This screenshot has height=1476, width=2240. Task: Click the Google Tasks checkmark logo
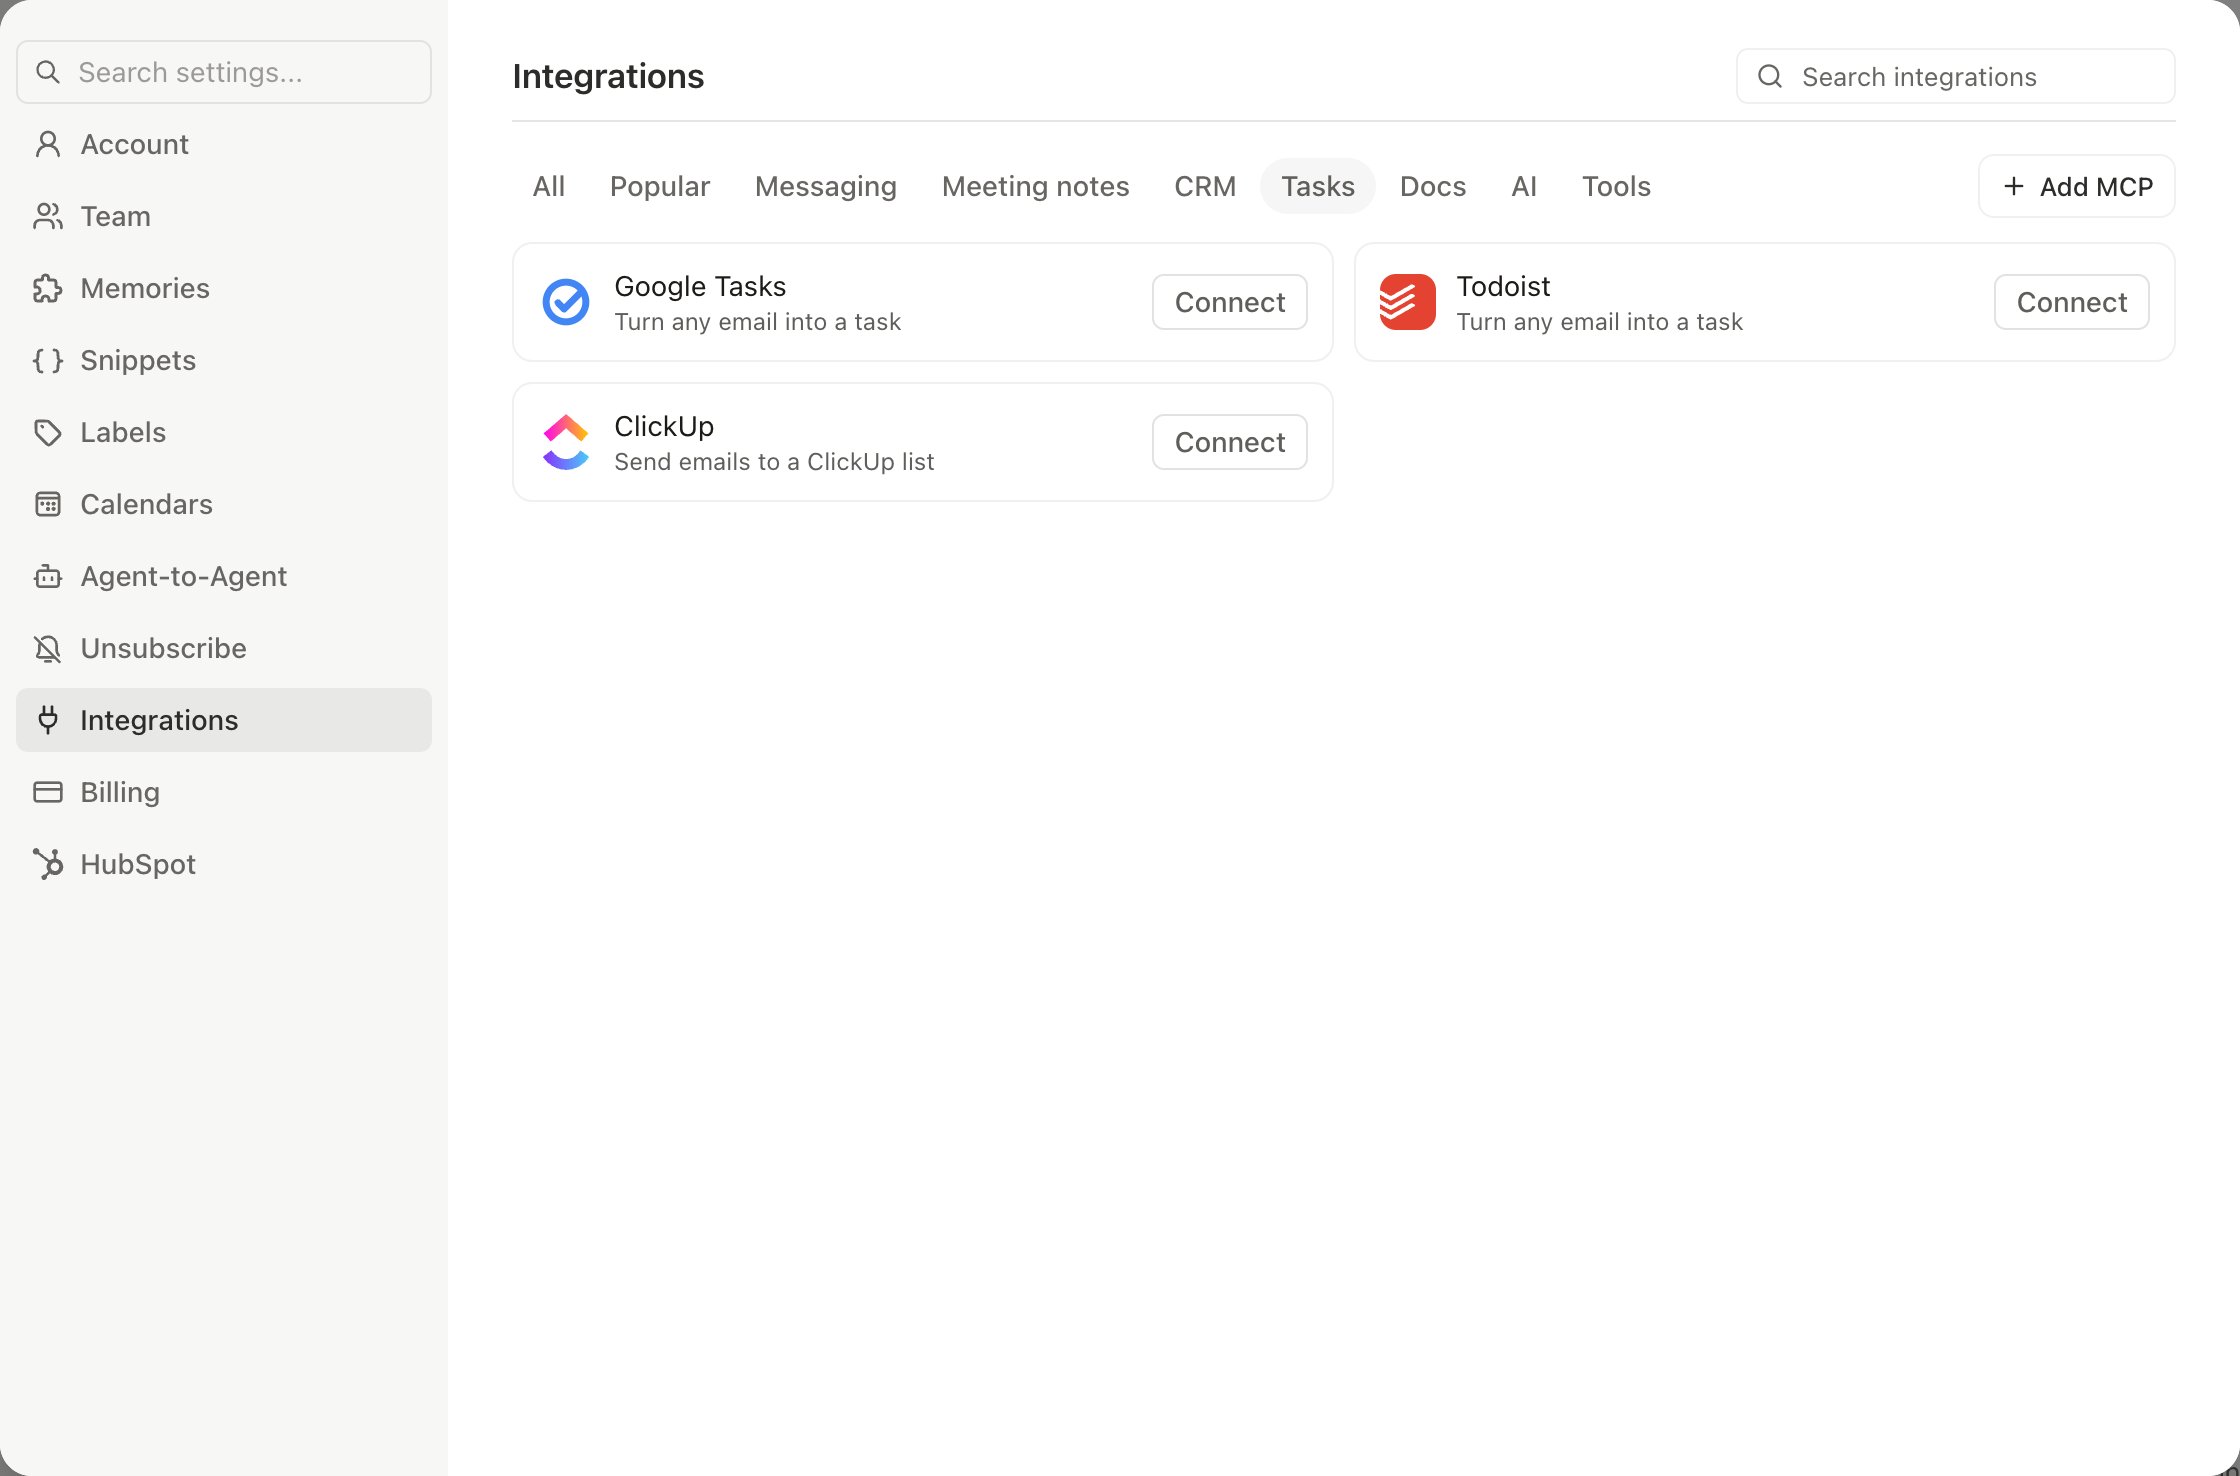coord(566,302)
